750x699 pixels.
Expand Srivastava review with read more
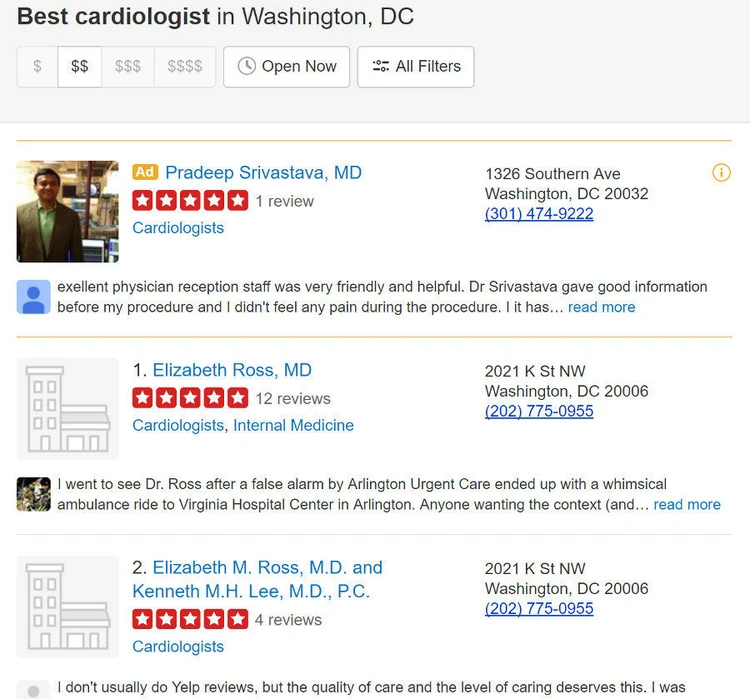point(601,307)
